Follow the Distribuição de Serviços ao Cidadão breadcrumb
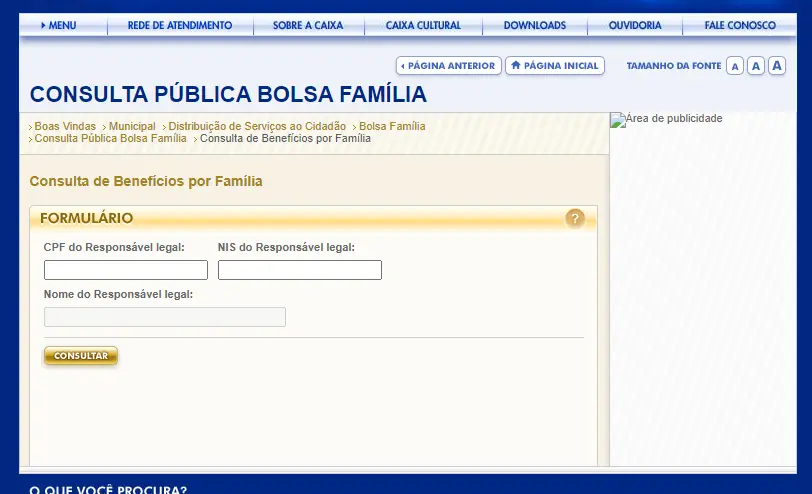The height and width of the screenshot is (494, 812). pos(257,126)
